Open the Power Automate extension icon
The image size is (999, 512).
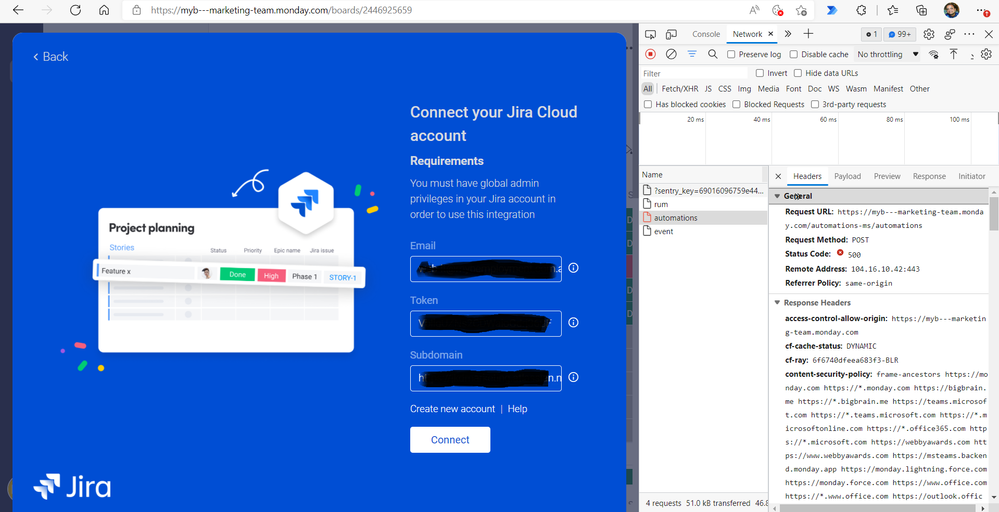[832, 10]
